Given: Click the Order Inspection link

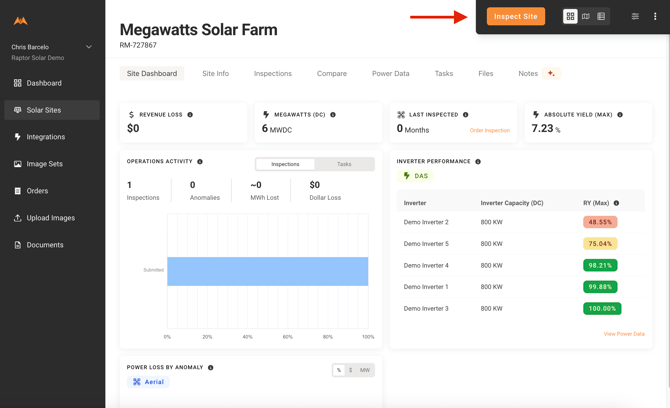Looking at the screenshot, I should point(490,130).
